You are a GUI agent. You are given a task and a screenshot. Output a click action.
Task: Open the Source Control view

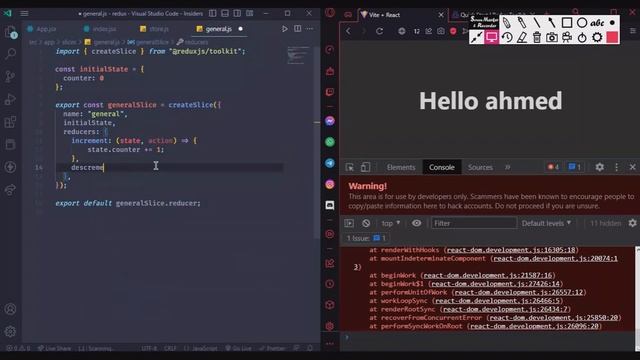(x=10, y=76)
